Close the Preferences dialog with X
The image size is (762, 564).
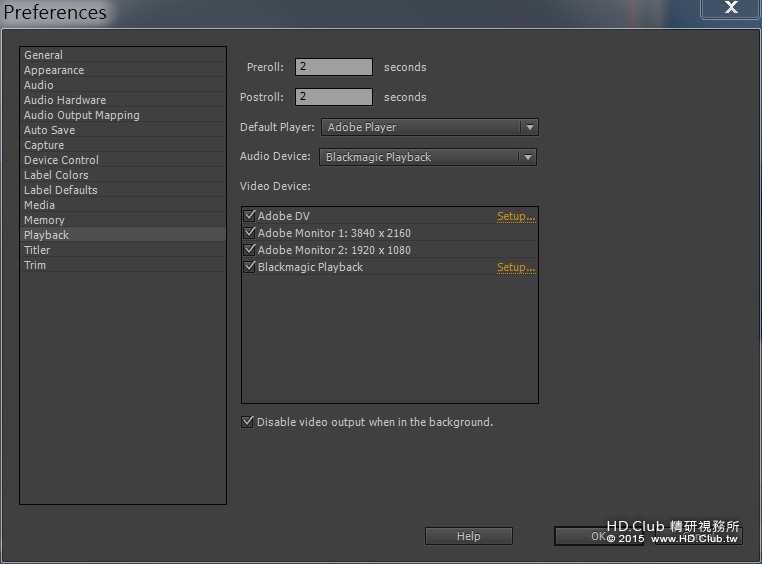(x=730, y=8)
